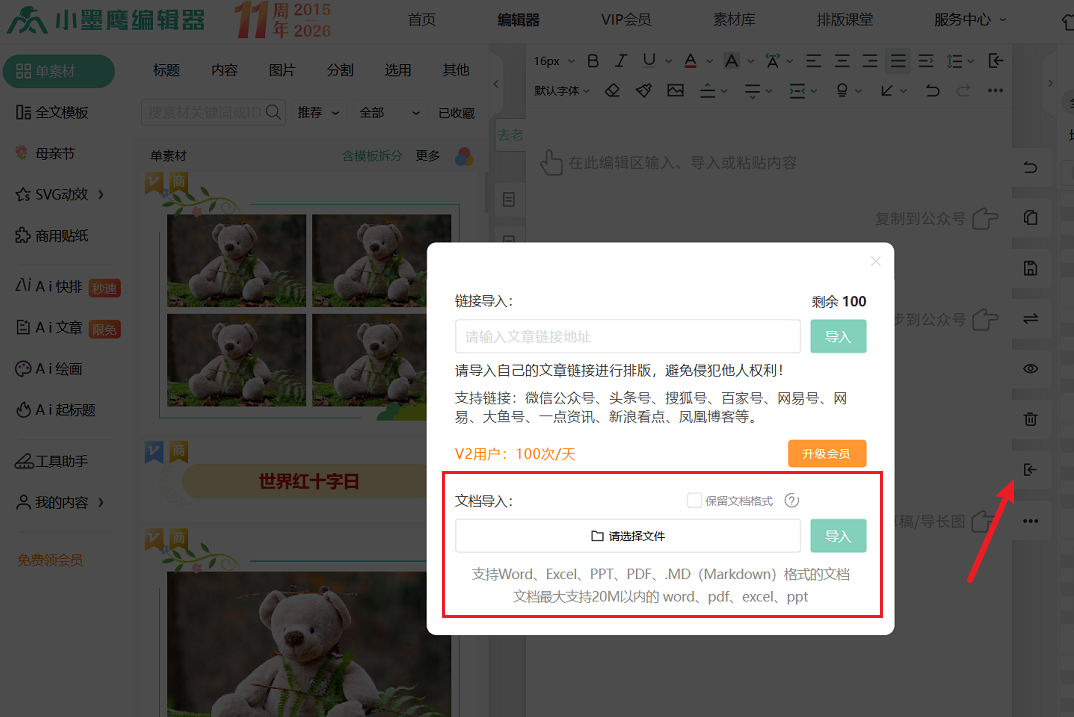Switch to the 分割 material tab

point(340,70)
